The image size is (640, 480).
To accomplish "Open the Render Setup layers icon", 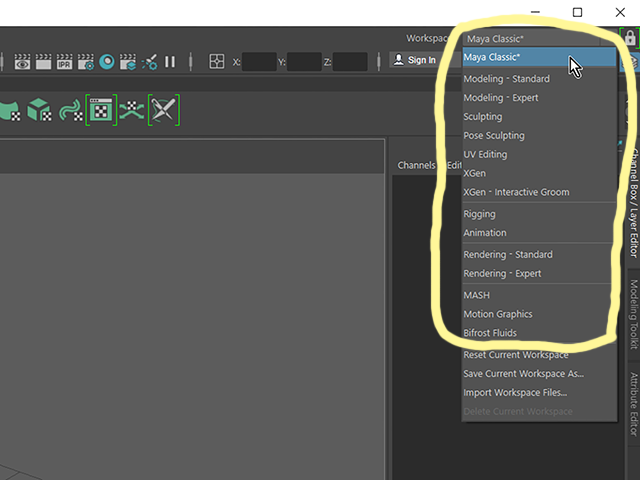I will [x=128, y=62].
